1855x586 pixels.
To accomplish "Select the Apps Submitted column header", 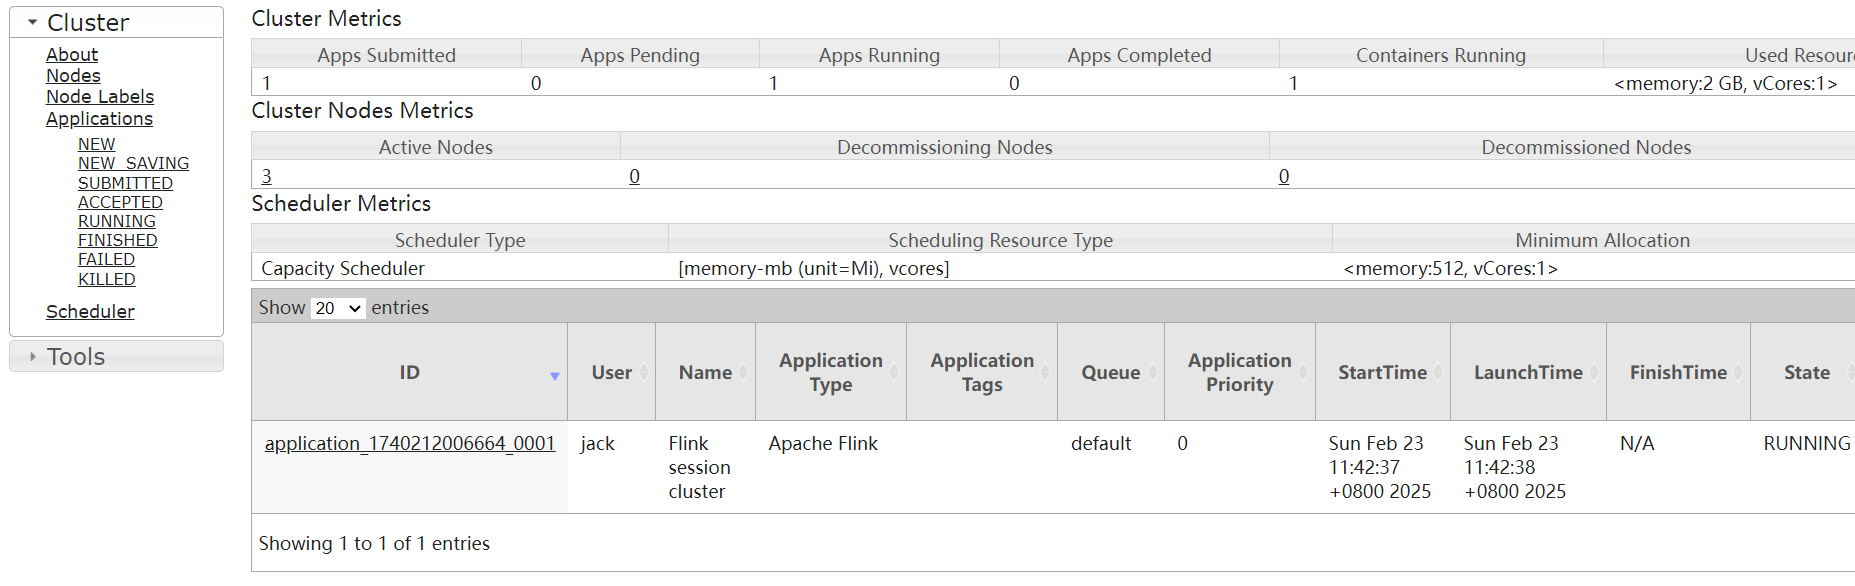I will point(386,55).
